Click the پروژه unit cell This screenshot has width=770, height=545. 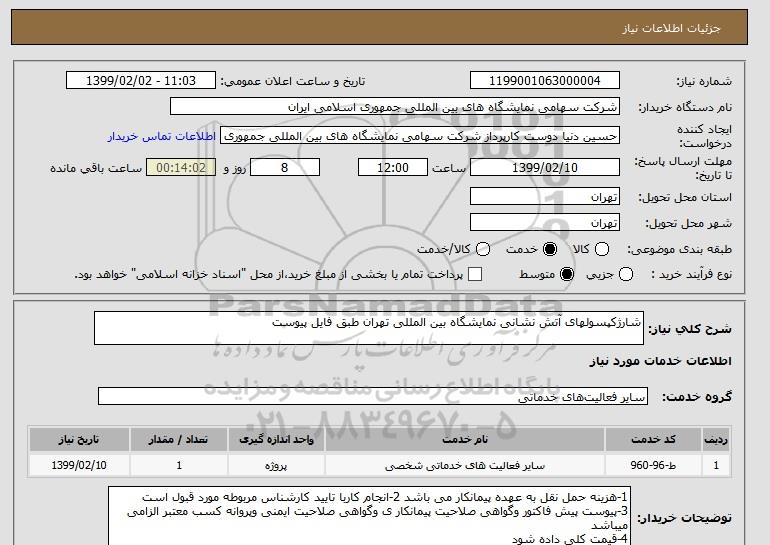(276, 465)
